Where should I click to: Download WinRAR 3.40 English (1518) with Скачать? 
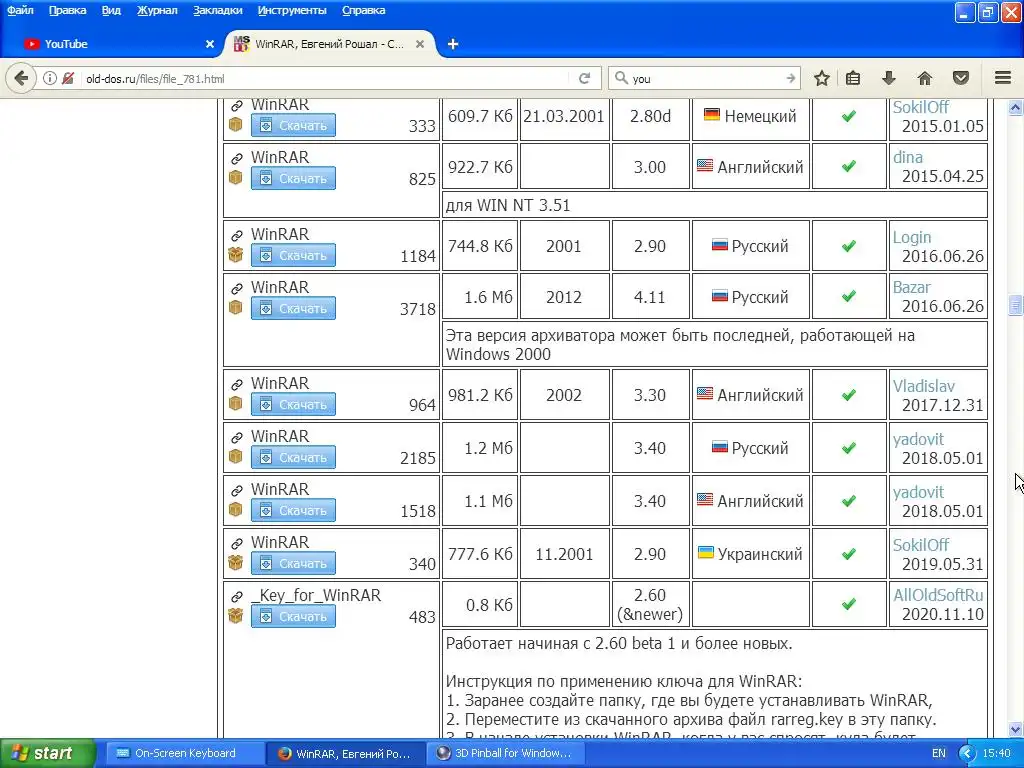click(293, 510)
